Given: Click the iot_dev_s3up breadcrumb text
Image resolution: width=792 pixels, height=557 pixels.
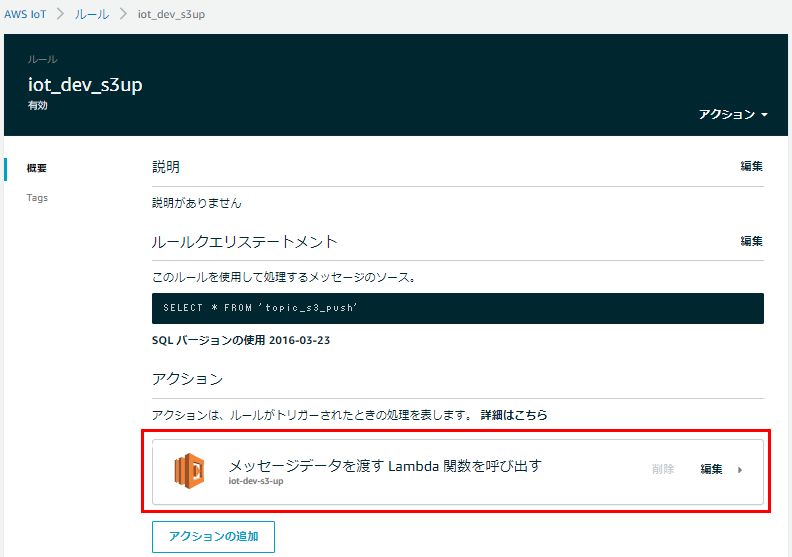Looking at the screenshot, I should (171, 14).
